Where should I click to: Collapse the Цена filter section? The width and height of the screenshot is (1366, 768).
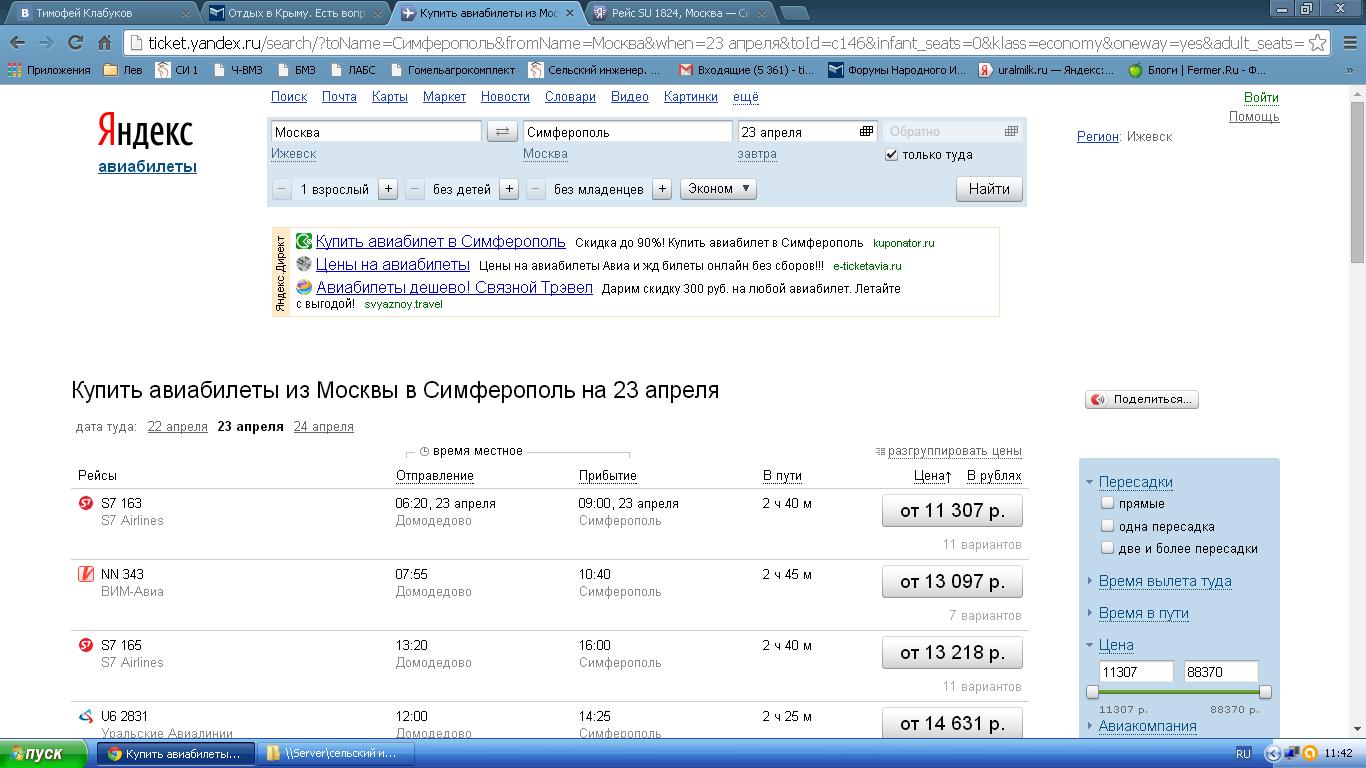pyautogui.click(x=1116, y=645)
